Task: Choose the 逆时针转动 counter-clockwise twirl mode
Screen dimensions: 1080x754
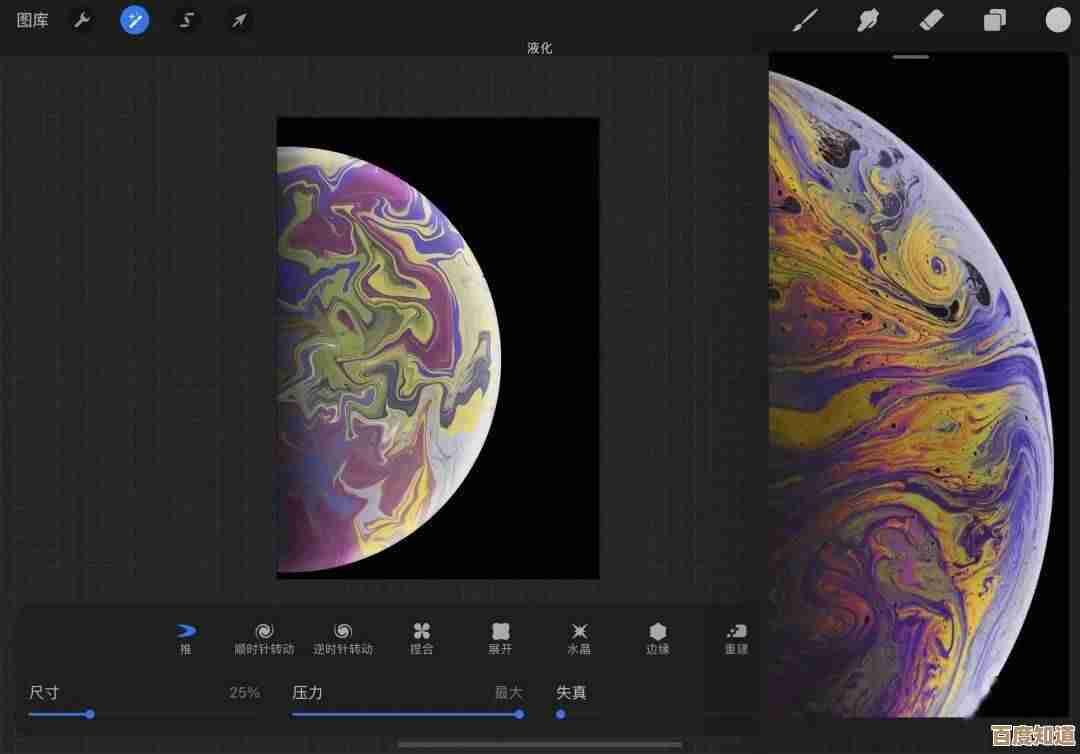Action: click(x=342, y=637)
